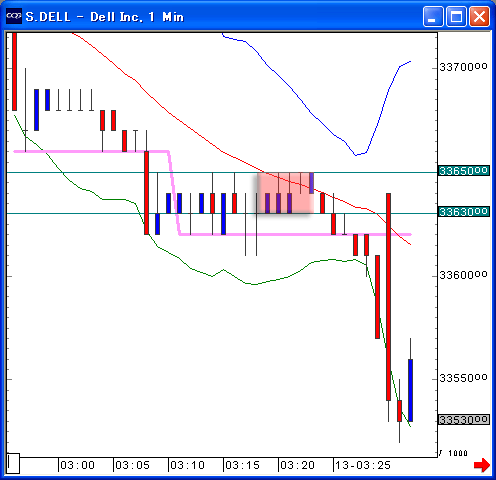Click the 13-03:25 time axis label
This screenshot has height=480, width=496.
[363, 465]
